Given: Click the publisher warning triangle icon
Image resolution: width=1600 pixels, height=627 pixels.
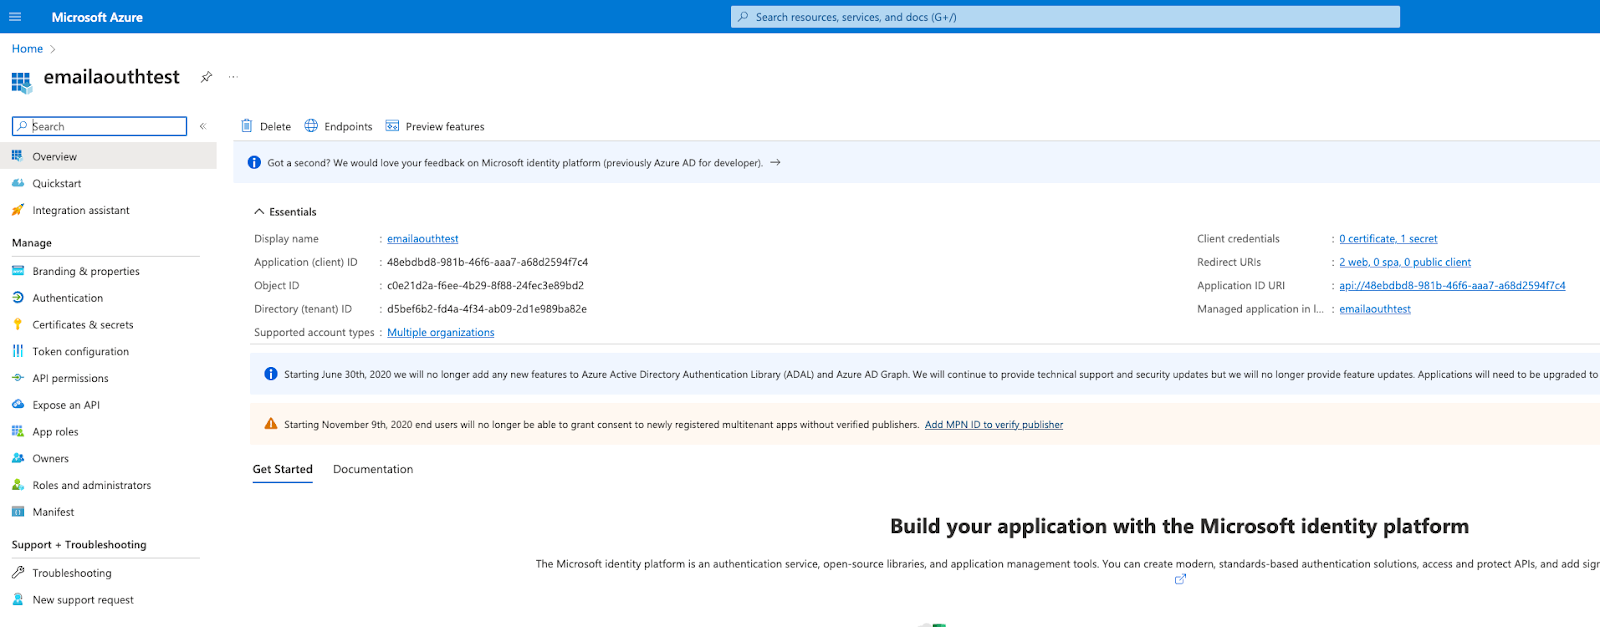Looking at the screenshot, I should [x=270, y=424].
